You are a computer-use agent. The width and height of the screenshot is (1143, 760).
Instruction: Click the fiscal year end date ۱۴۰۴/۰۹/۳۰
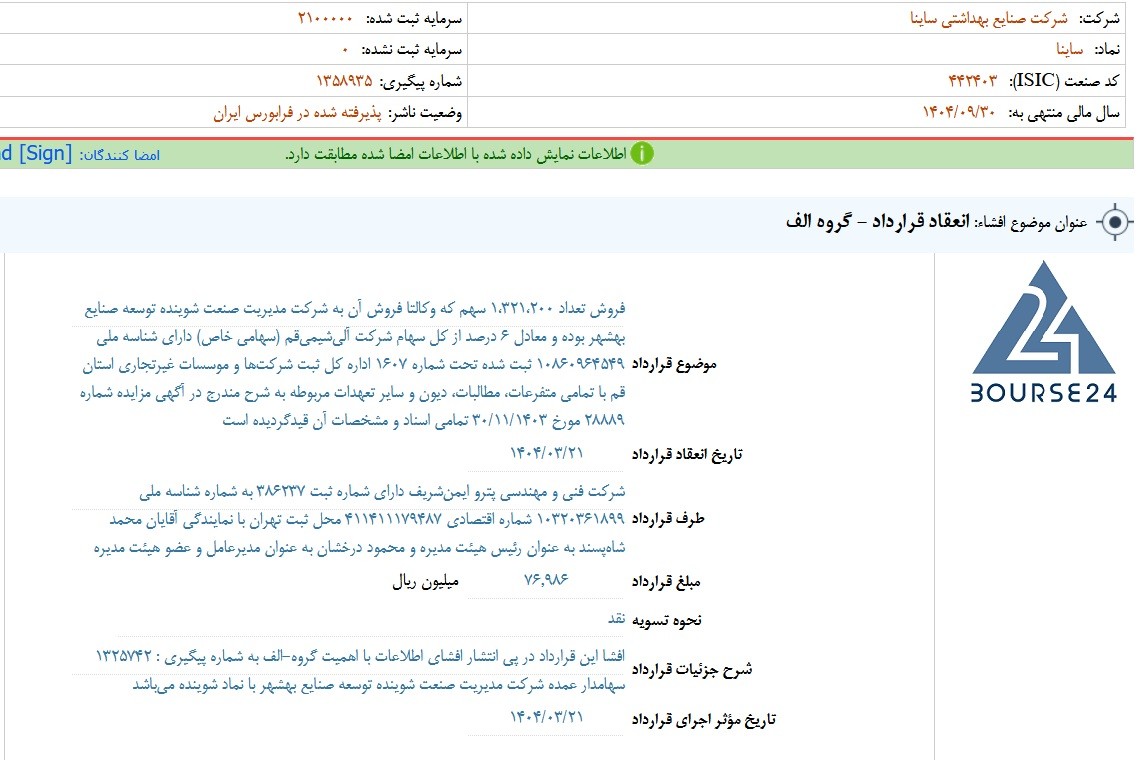[959, 112]
